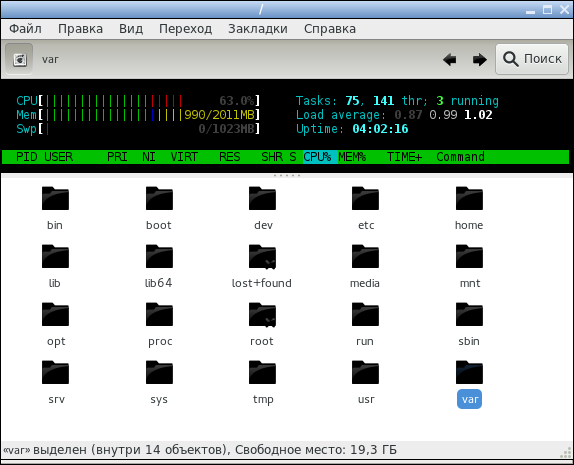This screenshot has height=465, width=574.
Task: Select the etc folder icon
Action: tap(365, 198)
